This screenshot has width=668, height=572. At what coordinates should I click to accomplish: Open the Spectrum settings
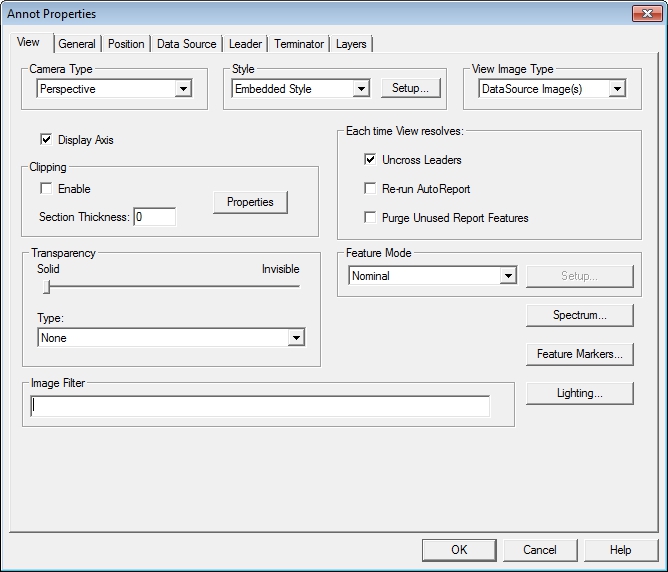[580, 315]
